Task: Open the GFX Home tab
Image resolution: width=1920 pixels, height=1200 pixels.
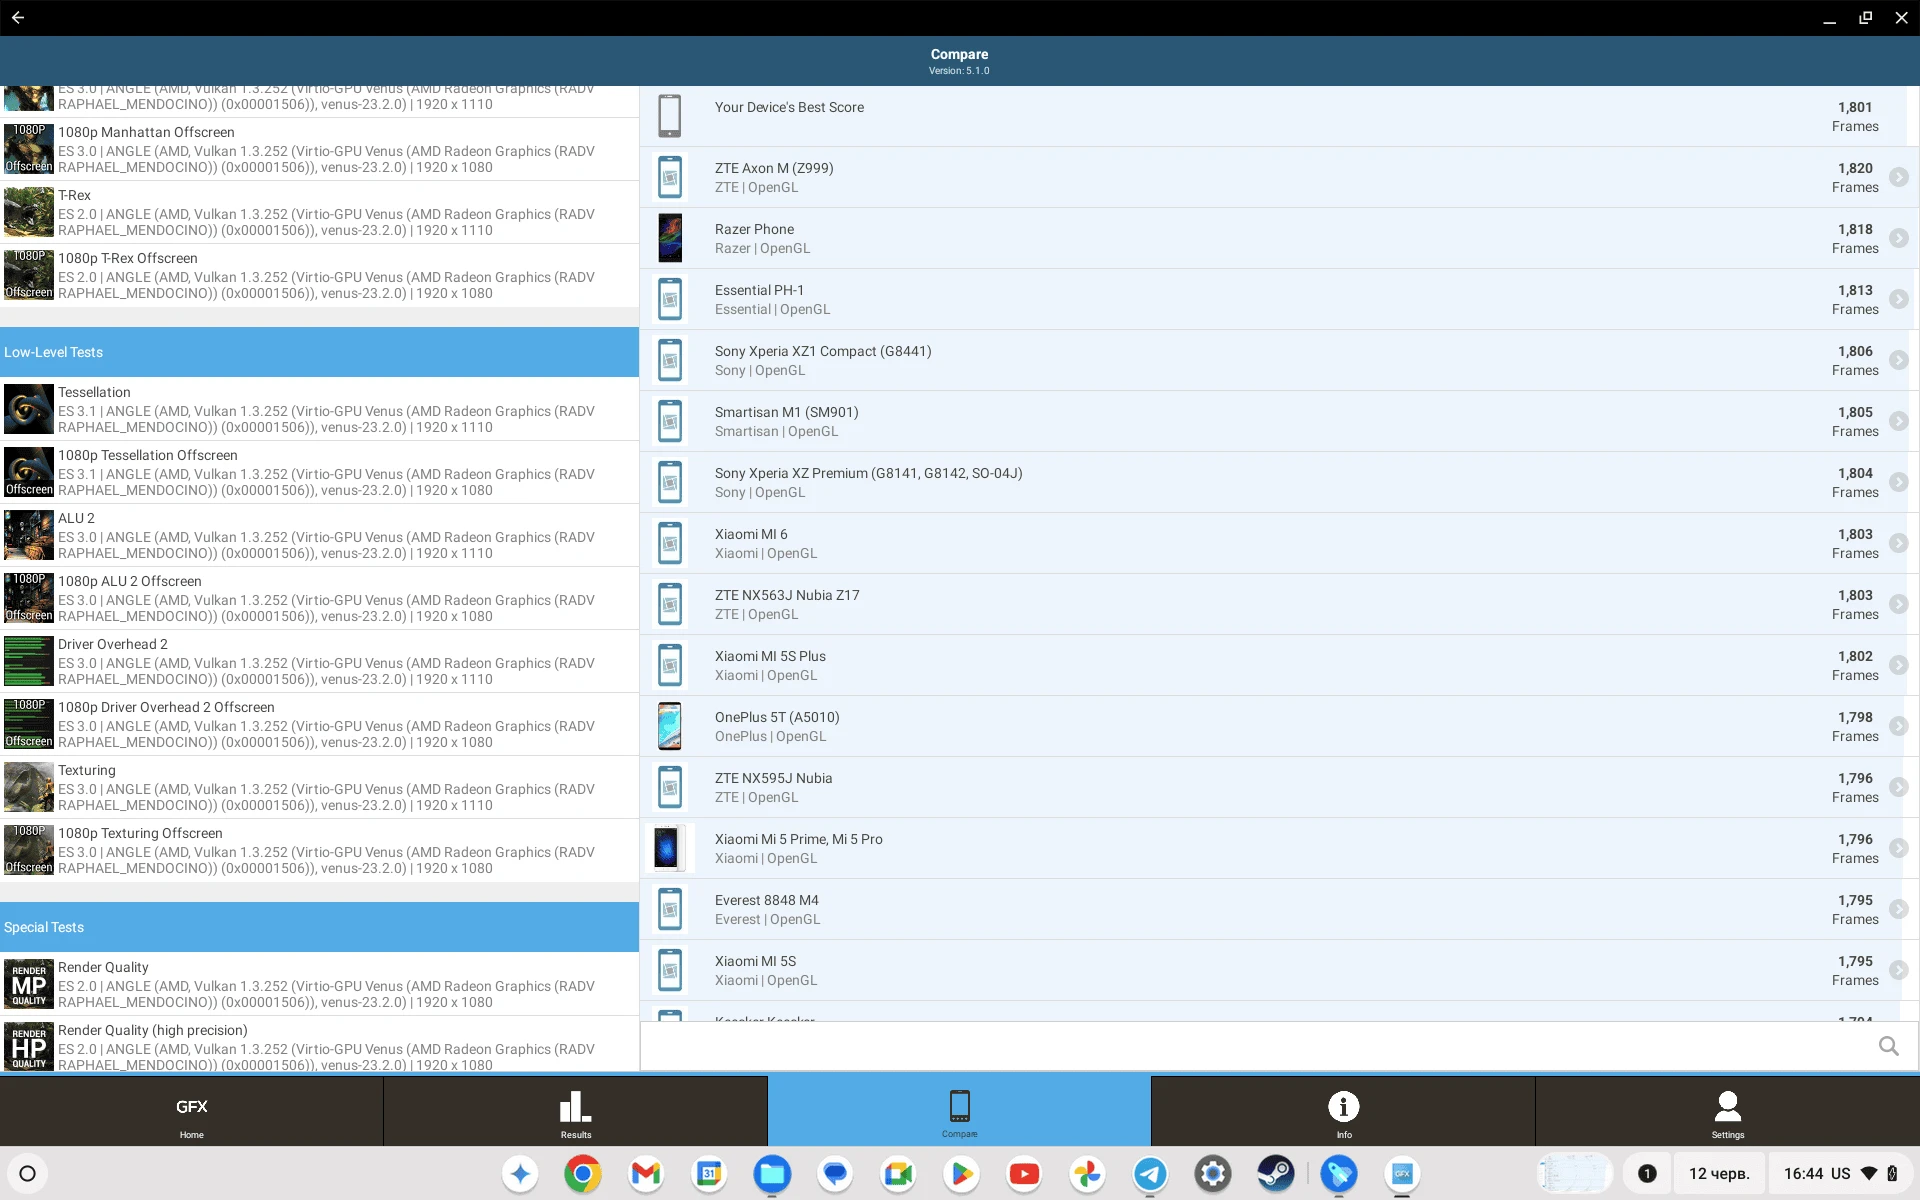Action: click(191, 1111)
